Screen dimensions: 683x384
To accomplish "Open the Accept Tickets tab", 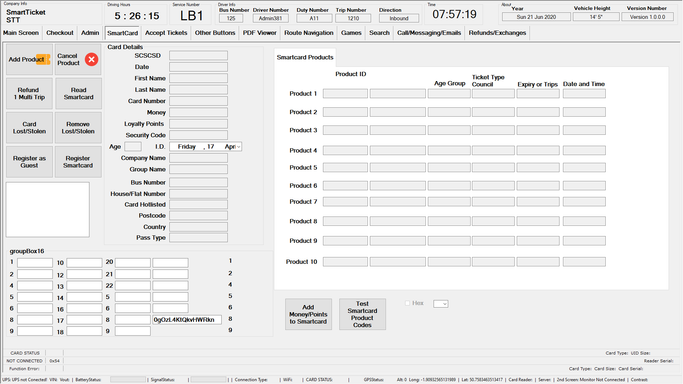I will point(166,33).
